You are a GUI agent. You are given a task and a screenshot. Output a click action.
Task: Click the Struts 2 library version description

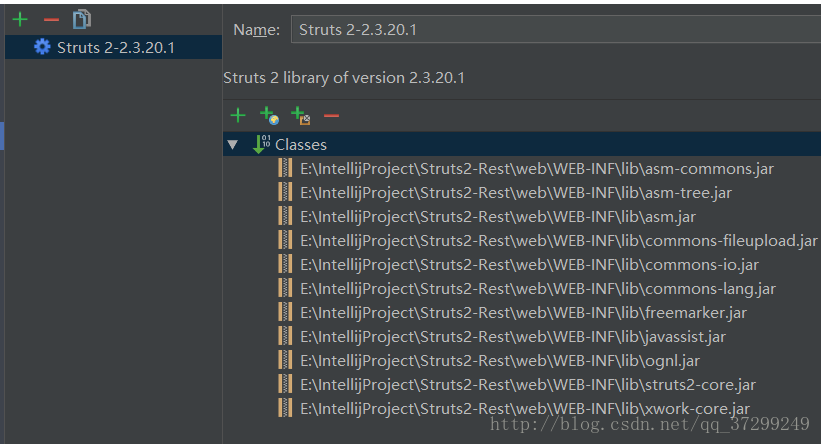point(344,78)
